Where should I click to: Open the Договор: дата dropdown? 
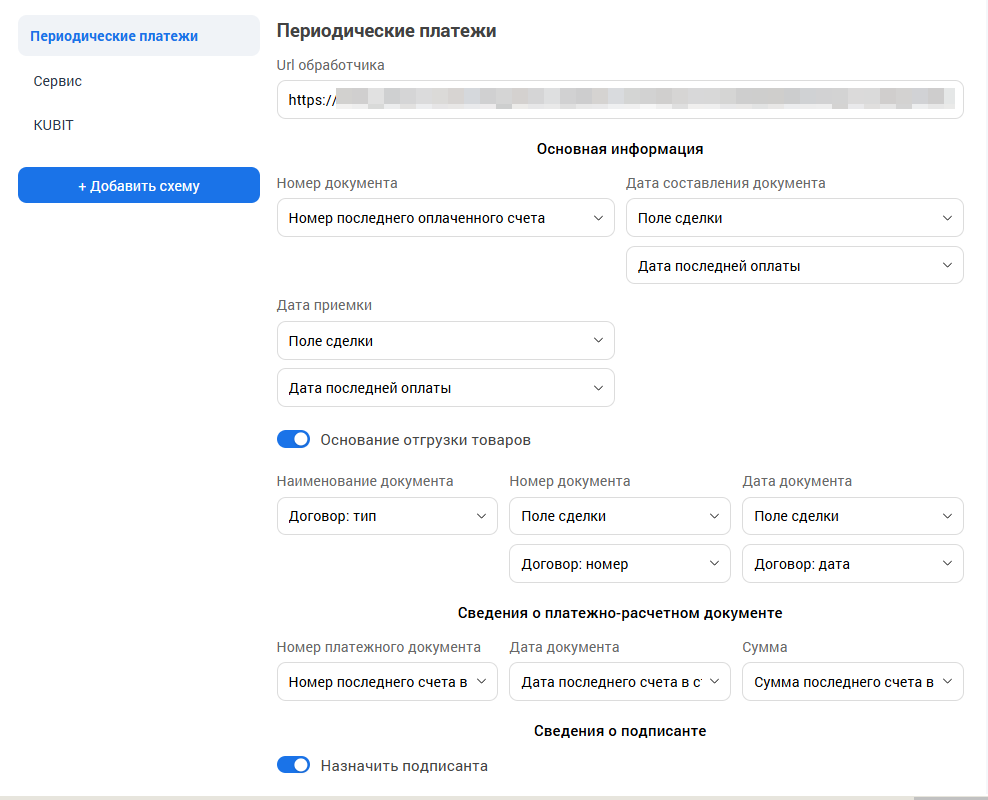[x=852, y=564]
